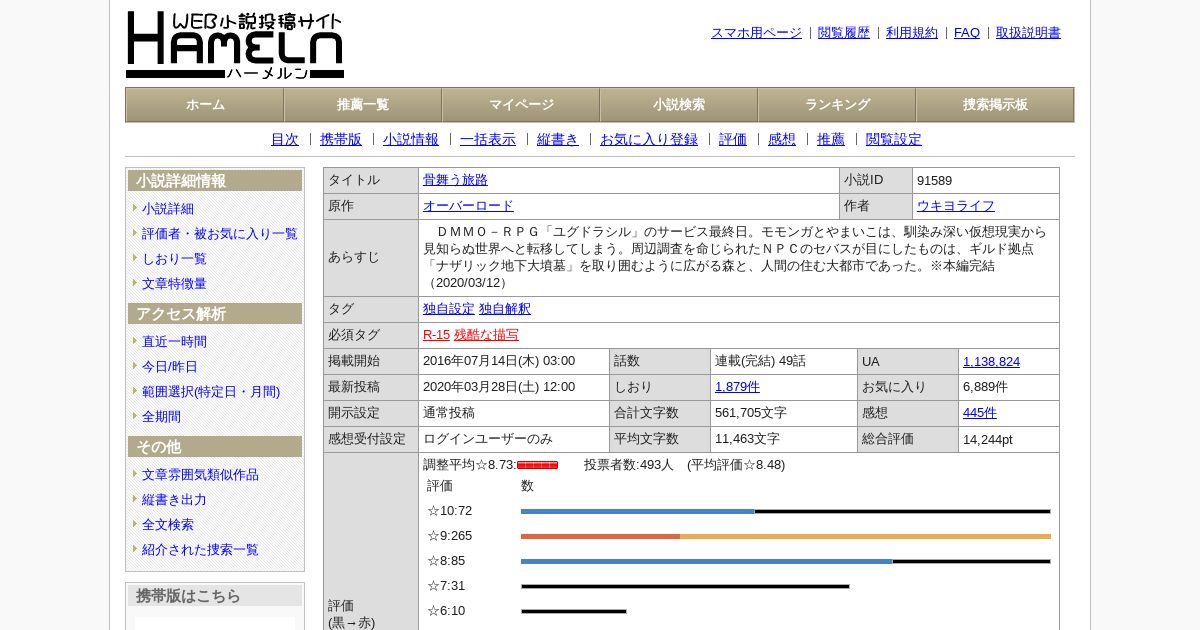This screenshot has height=630, width=1200.
Task: Click the ☆10:72 rating distribution bar
Action: [x=785, y=511]
